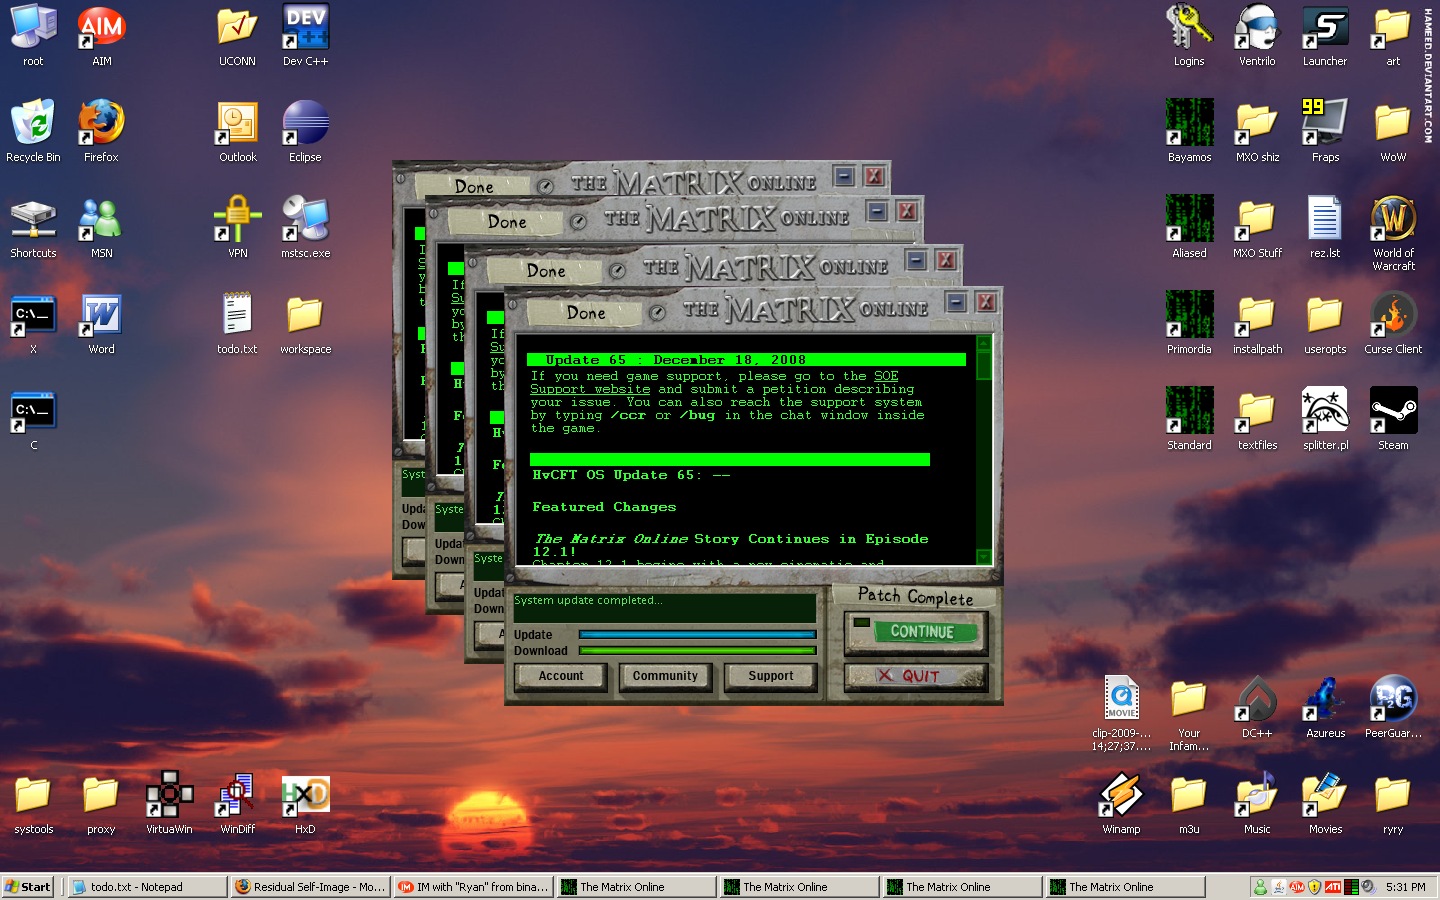Switch to Residual Self-Image Firefox taskbar item
This screenshot has height=900, width=1440.
coord(310,887)
